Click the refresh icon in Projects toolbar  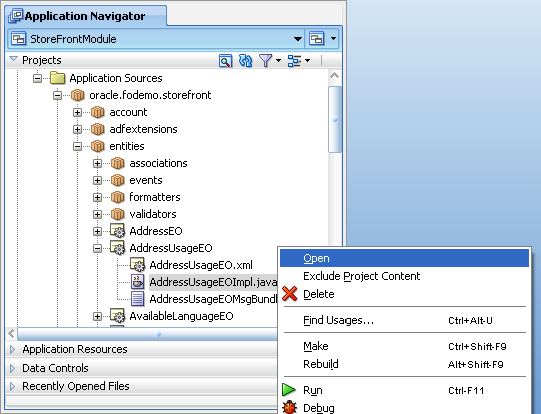click(245, 60)
